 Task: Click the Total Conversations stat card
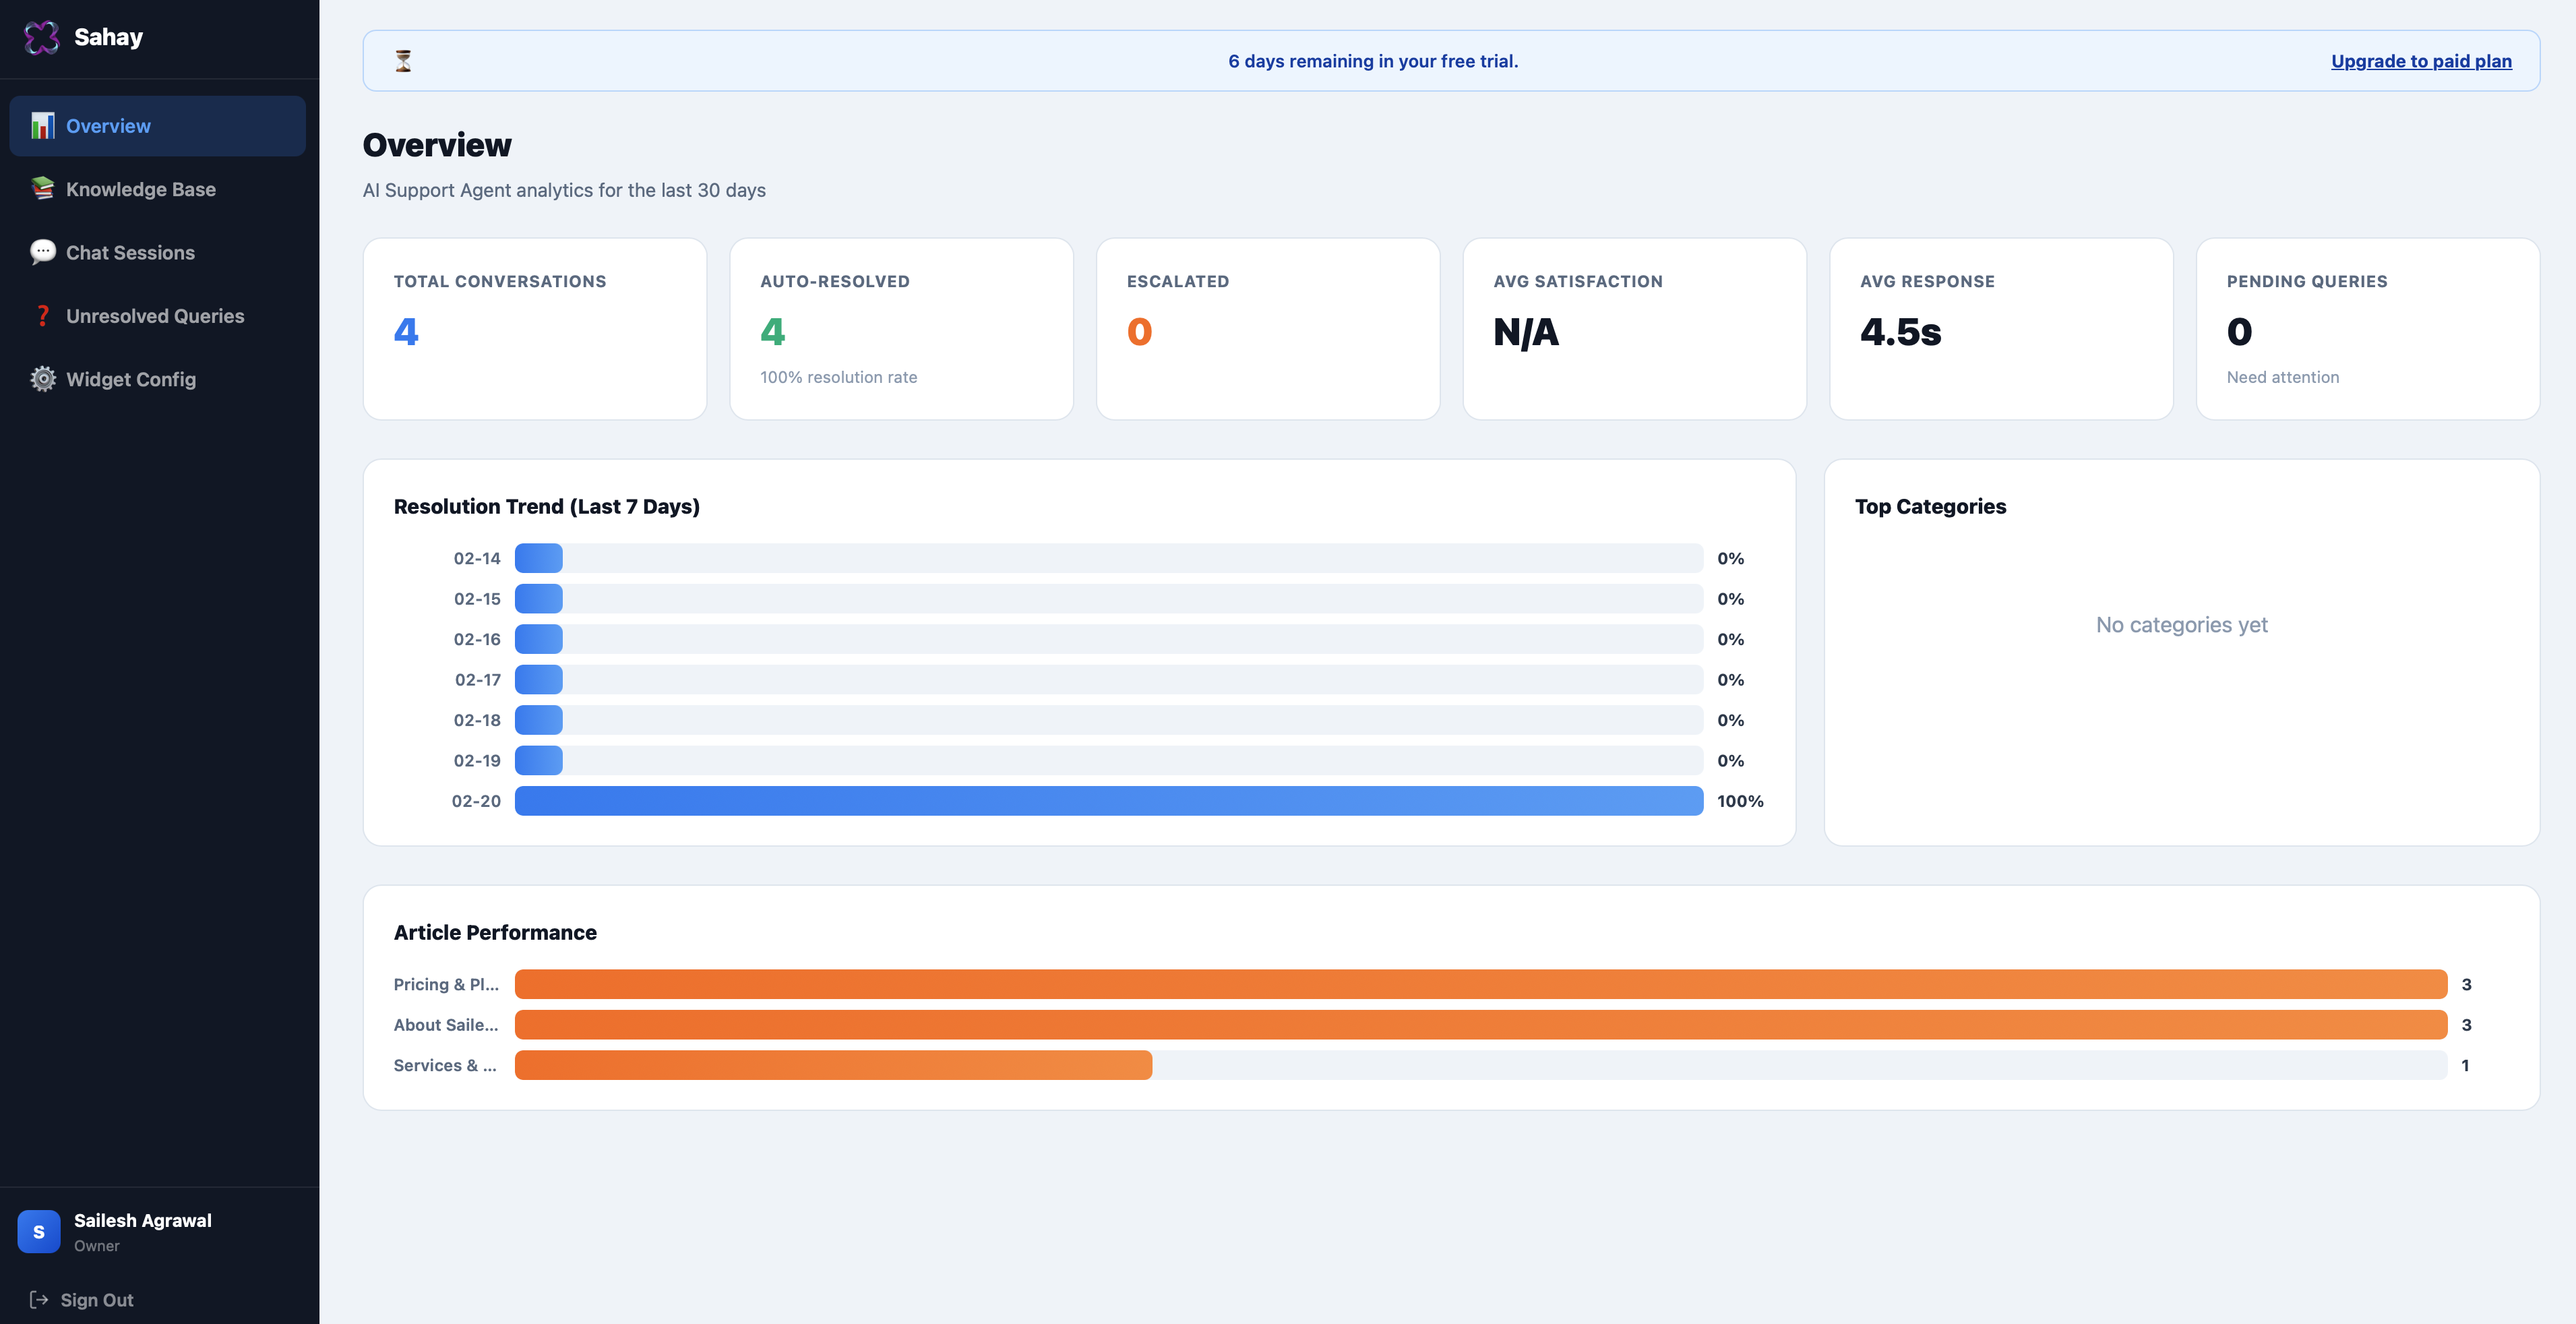coord(534,329)
